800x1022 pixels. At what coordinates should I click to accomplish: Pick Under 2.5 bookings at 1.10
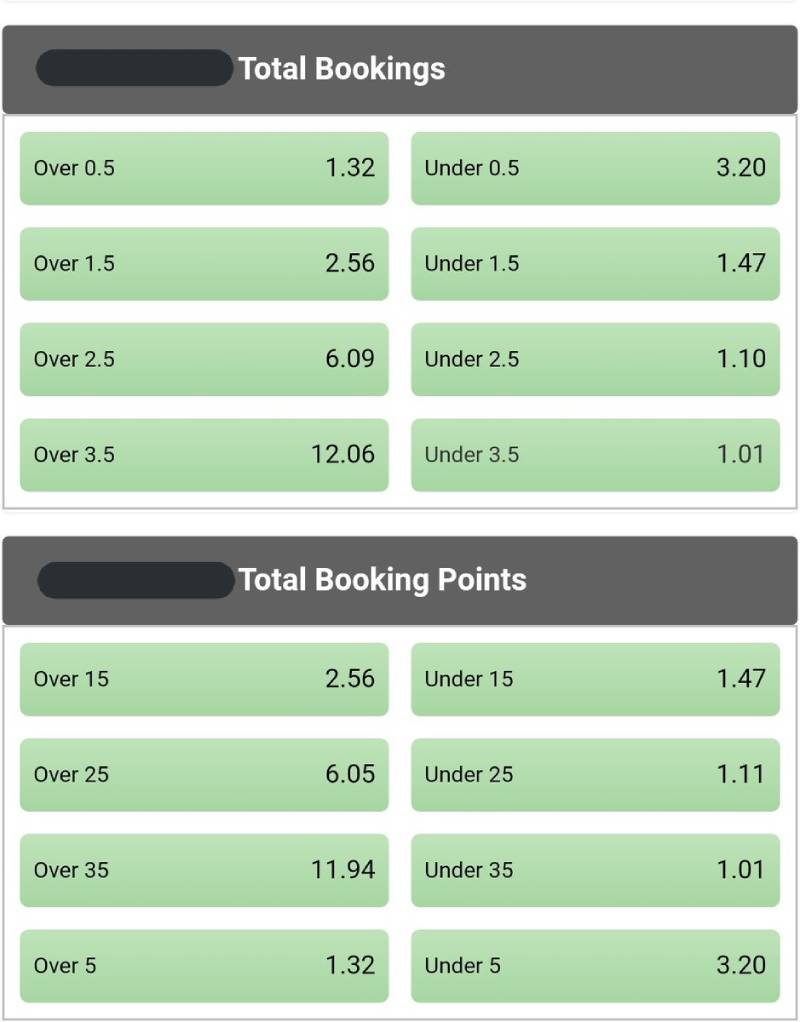point(595,359)
